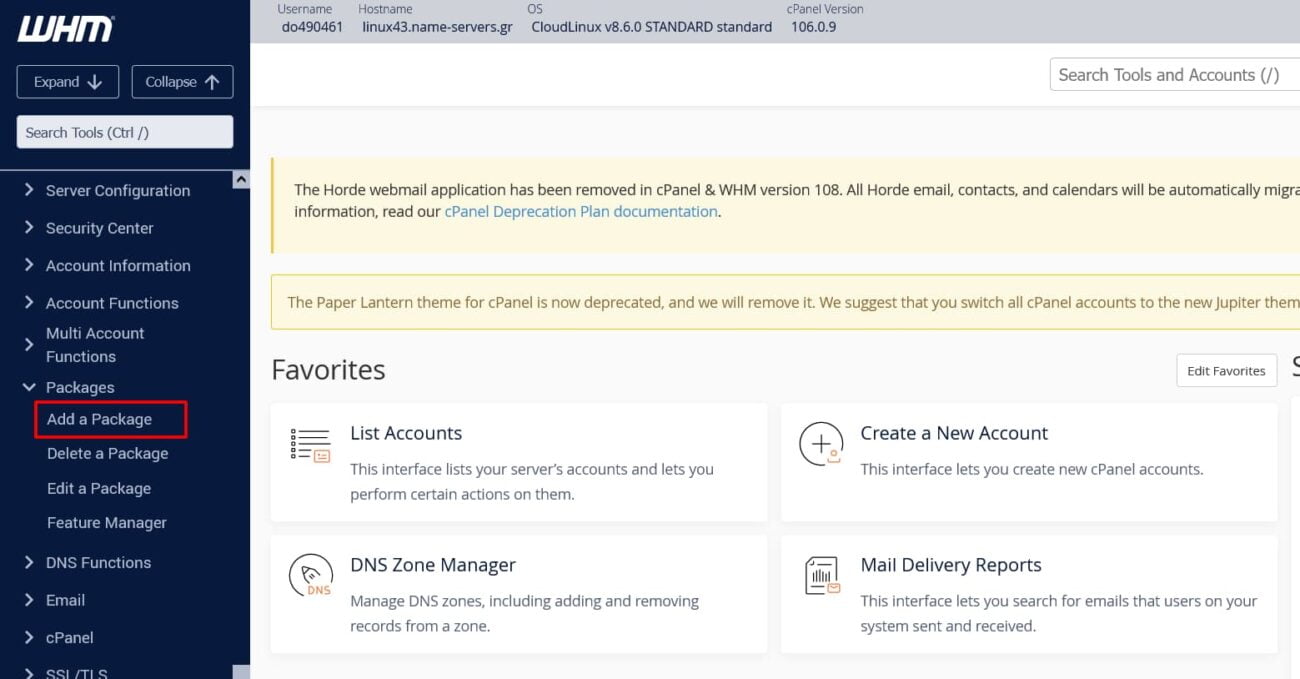Image resolution: width=1300 pixels, height=679 pixels.
Task: Focus the Search Tools and Accounts field
Action: (1175, 75)
